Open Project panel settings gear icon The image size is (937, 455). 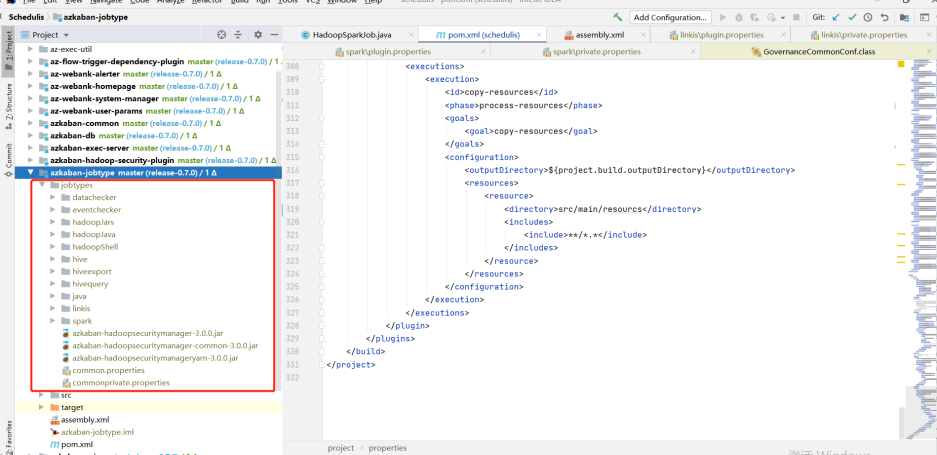(257, 34)
